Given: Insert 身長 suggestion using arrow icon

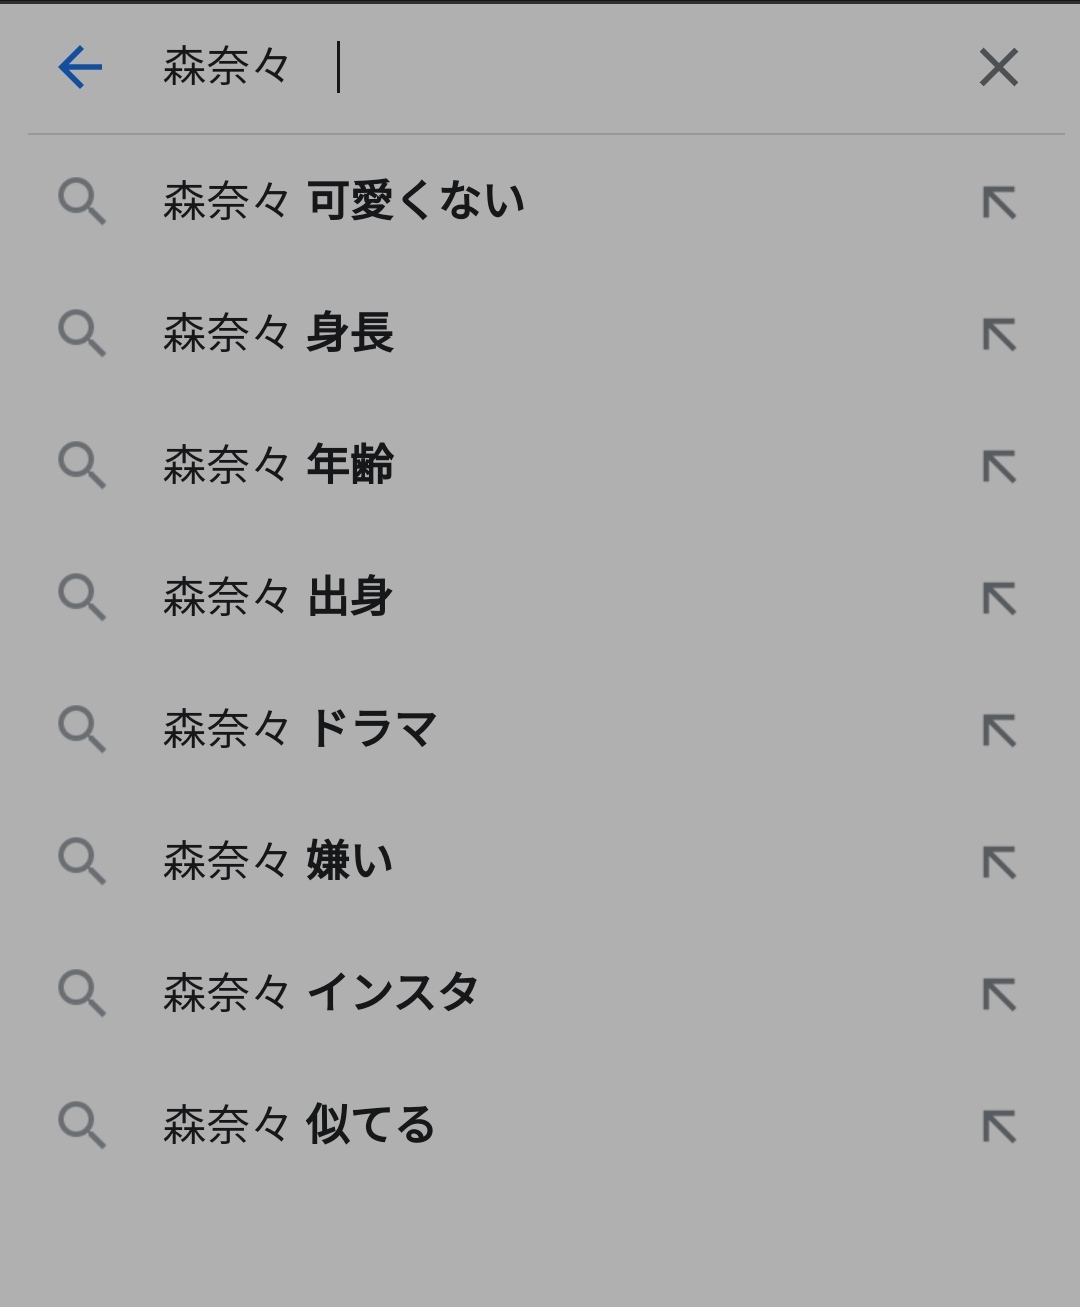Looking at the screenshot, I should click(x=999, y=334).
